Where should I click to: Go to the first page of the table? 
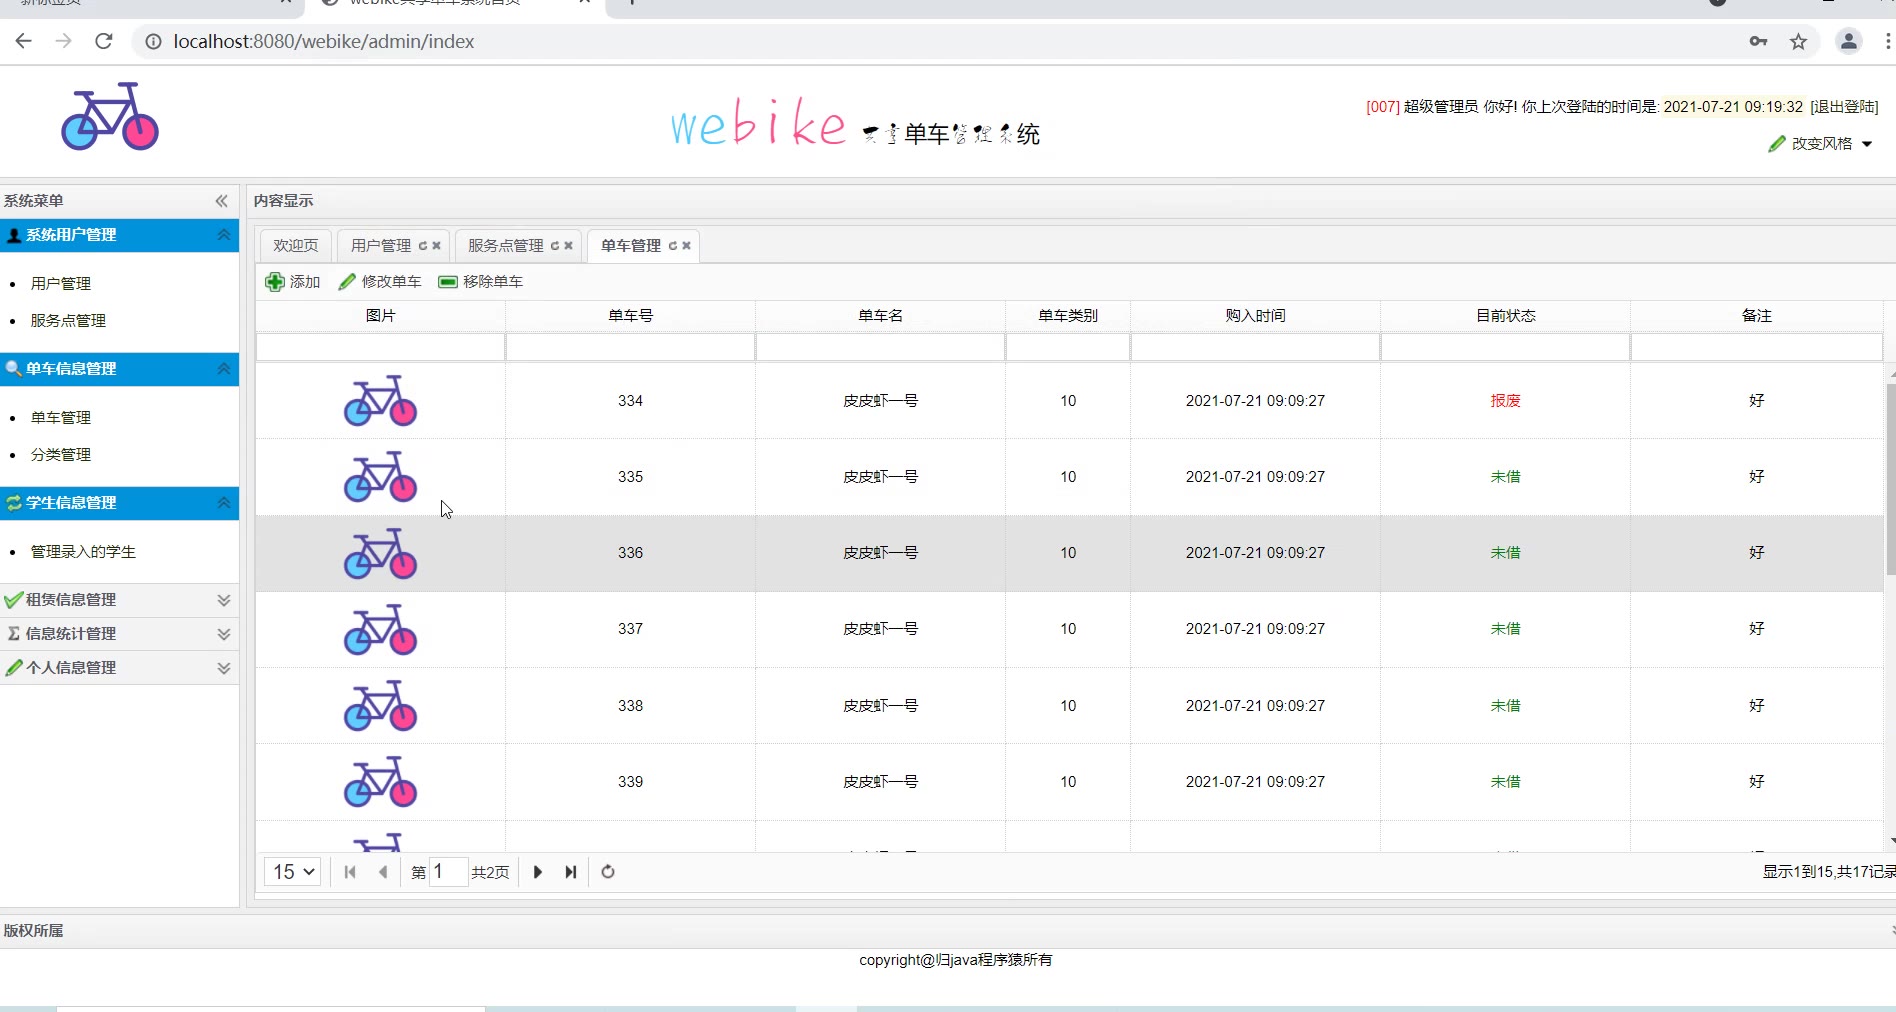pos(350,872)
